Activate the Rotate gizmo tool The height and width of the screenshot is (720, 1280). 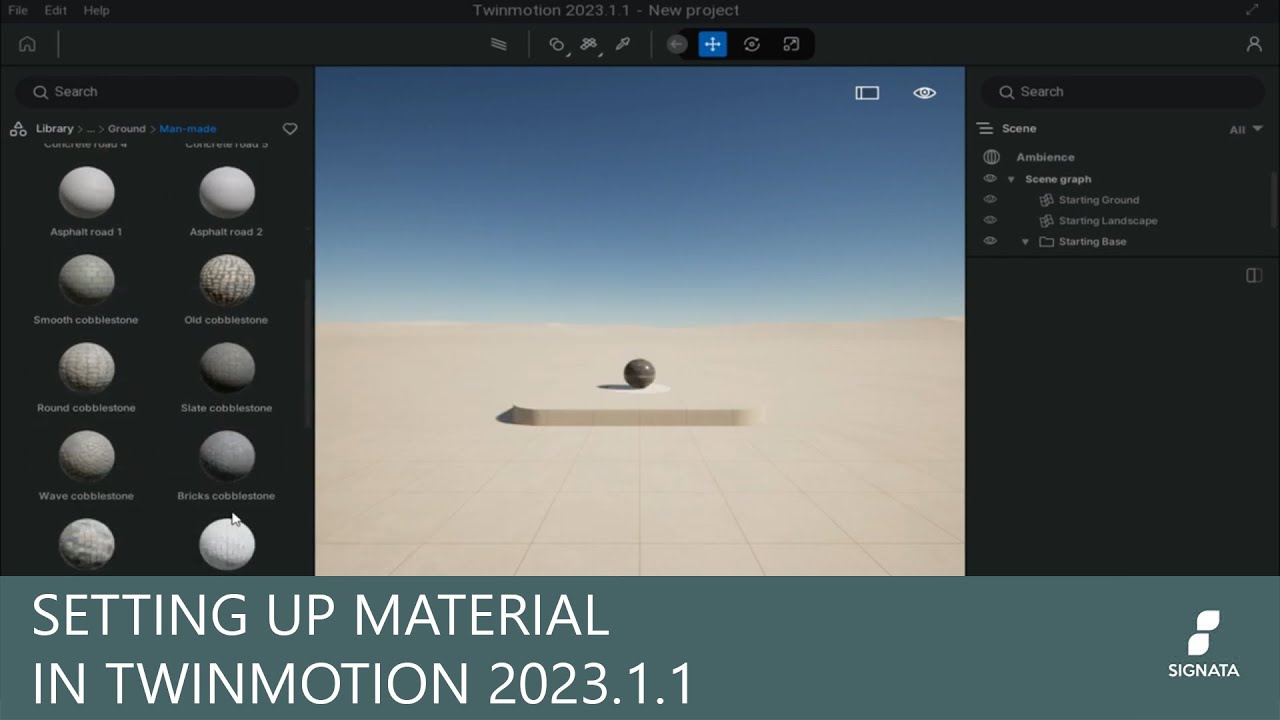tap(752, 44)
